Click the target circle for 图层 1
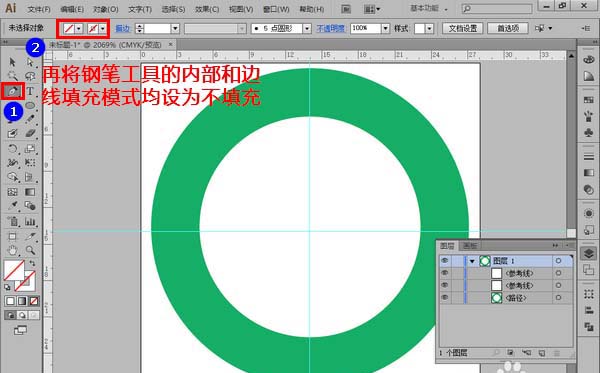Screen dimensions: 600x373 [x=558, y=261]
